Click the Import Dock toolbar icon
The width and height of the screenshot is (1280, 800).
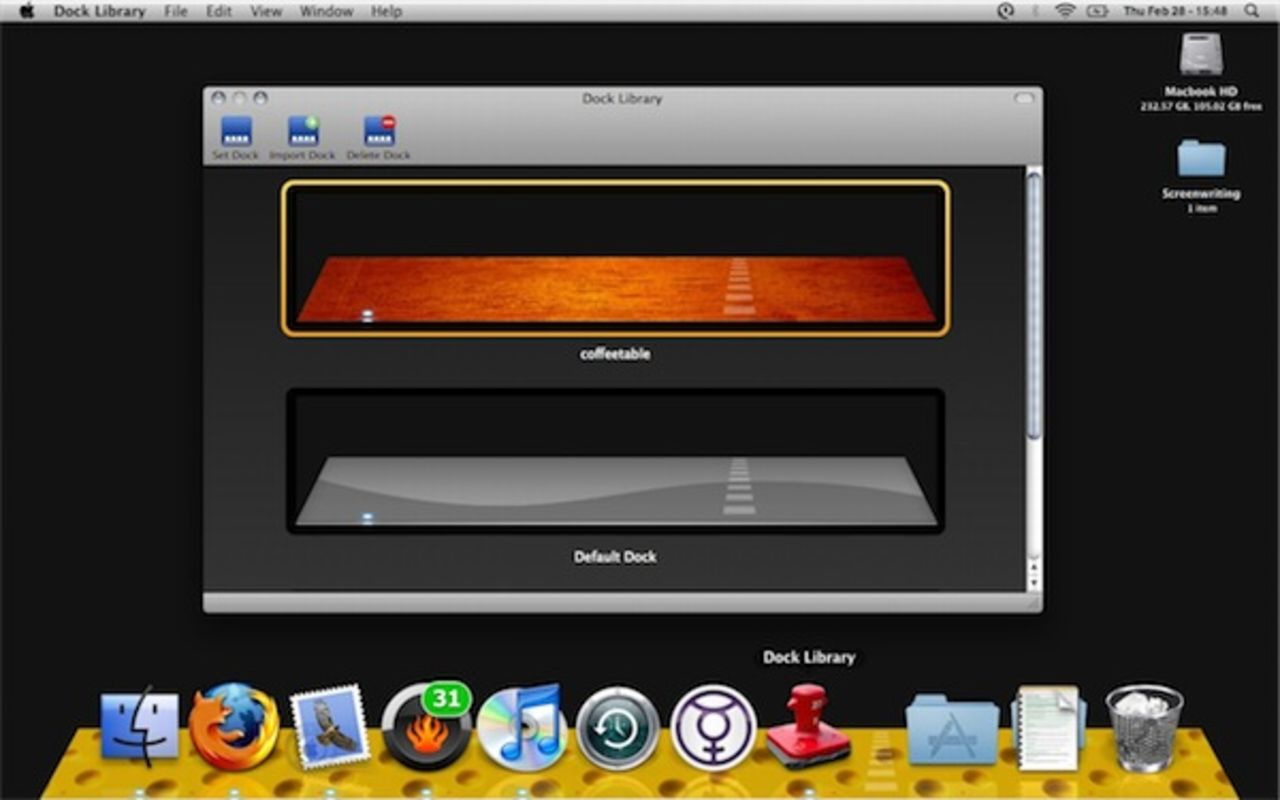pos(303,133)
